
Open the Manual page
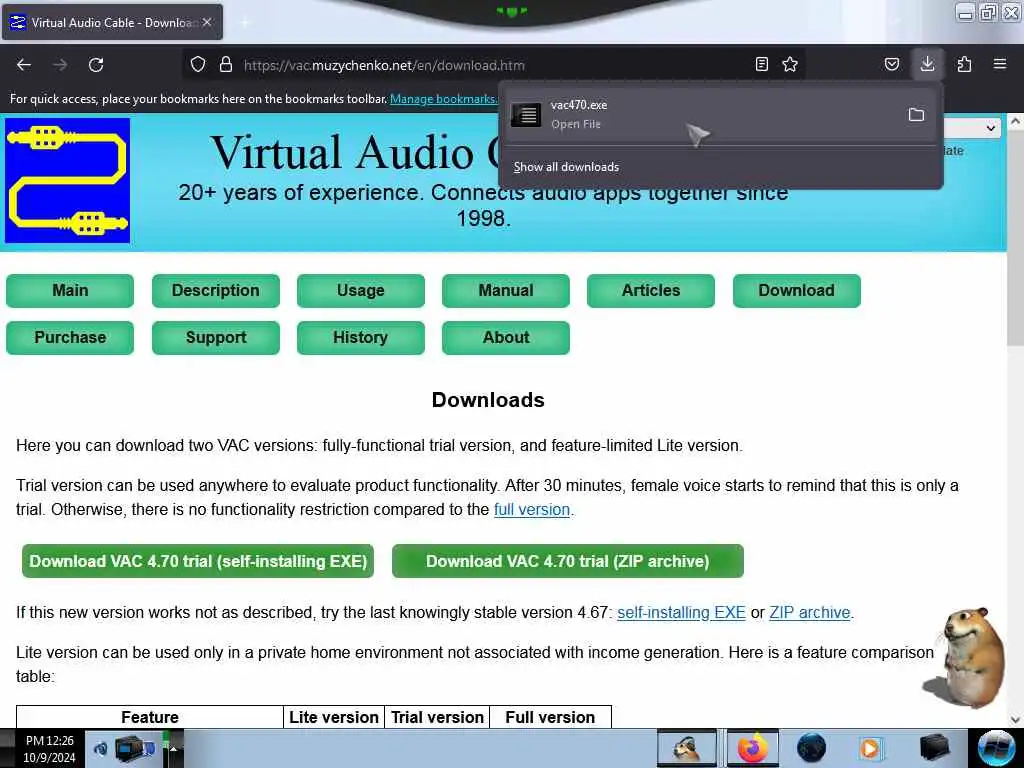tap(505, 291)
